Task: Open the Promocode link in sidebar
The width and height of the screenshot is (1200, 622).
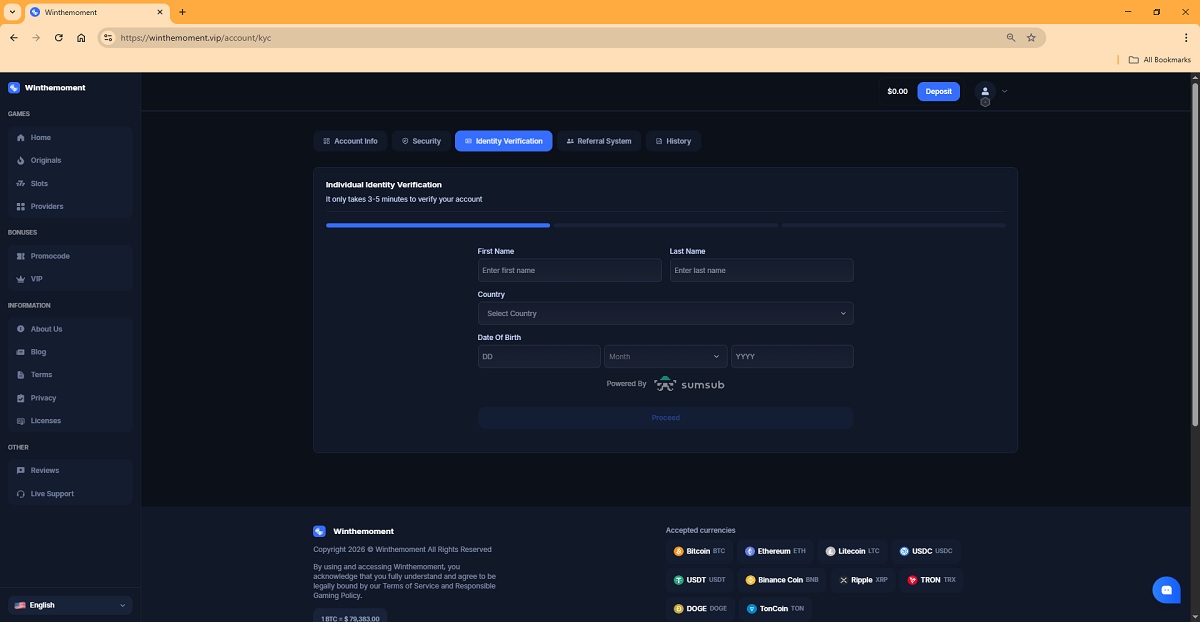Action: point(49,256)
